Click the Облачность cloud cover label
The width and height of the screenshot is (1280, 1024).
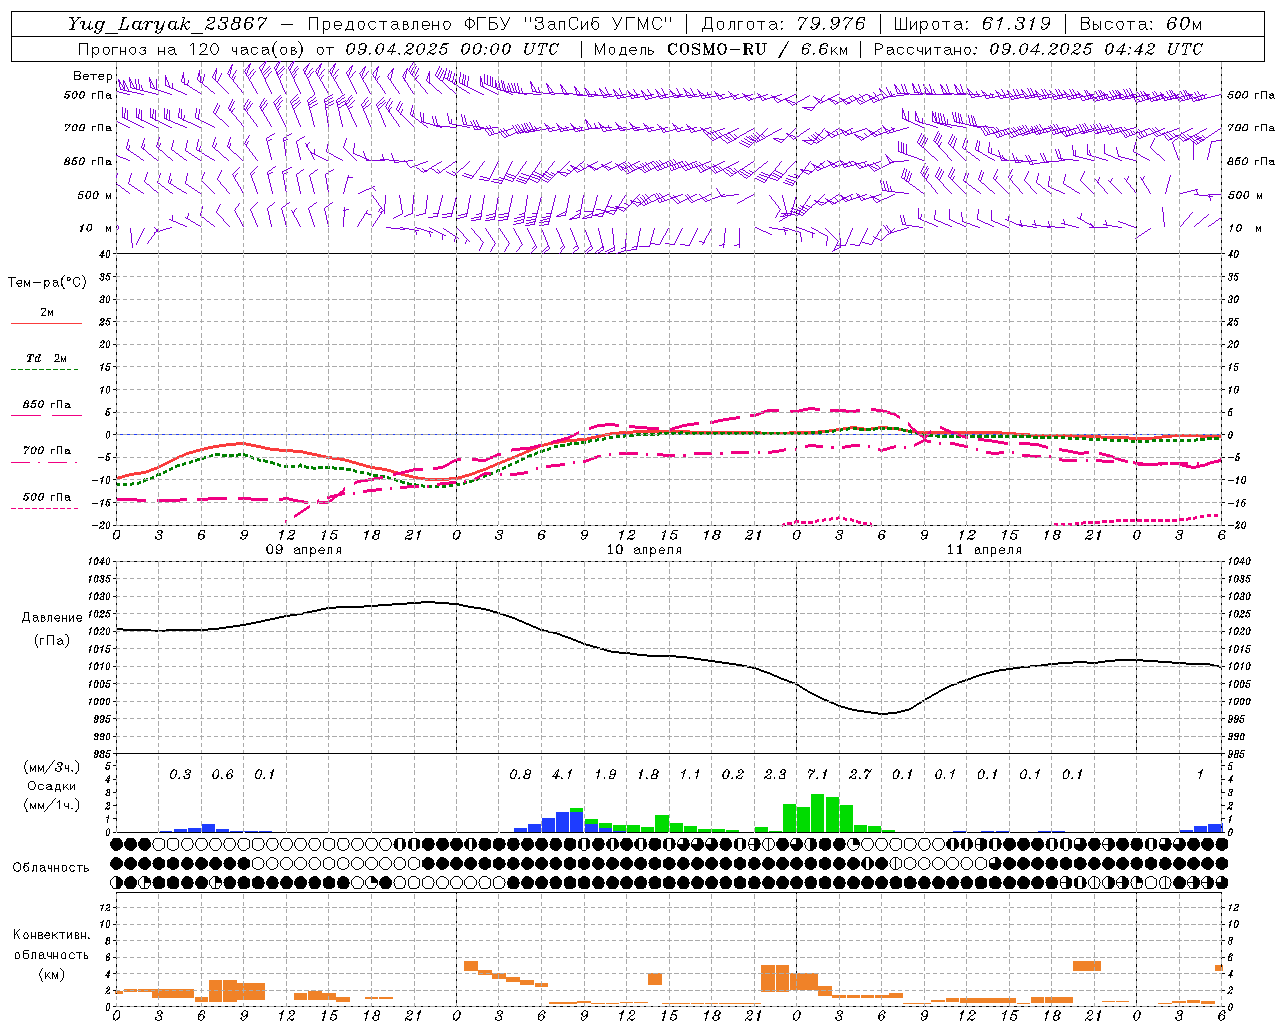point(51,867)
